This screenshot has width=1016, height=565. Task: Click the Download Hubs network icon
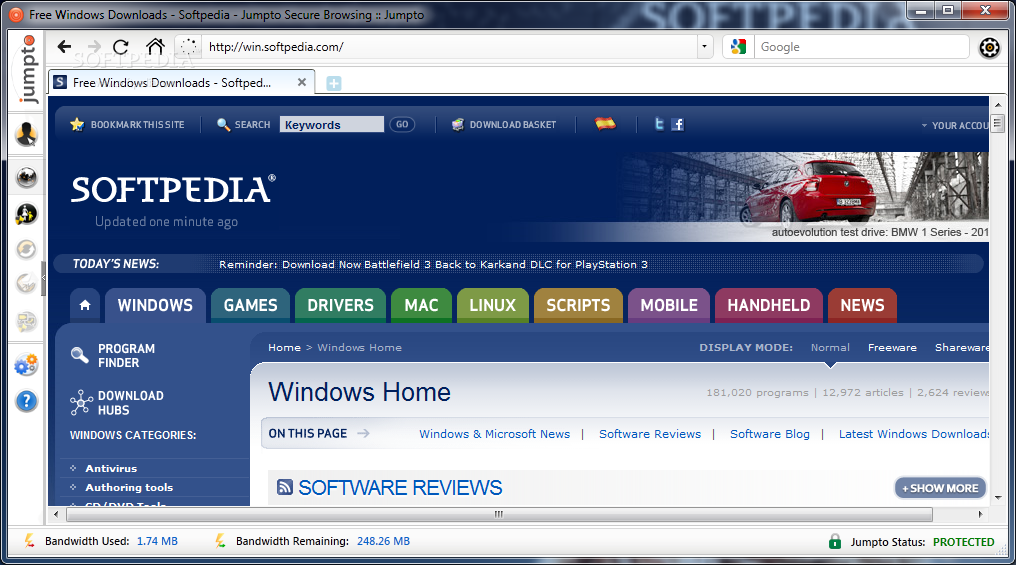coord(81,402)
